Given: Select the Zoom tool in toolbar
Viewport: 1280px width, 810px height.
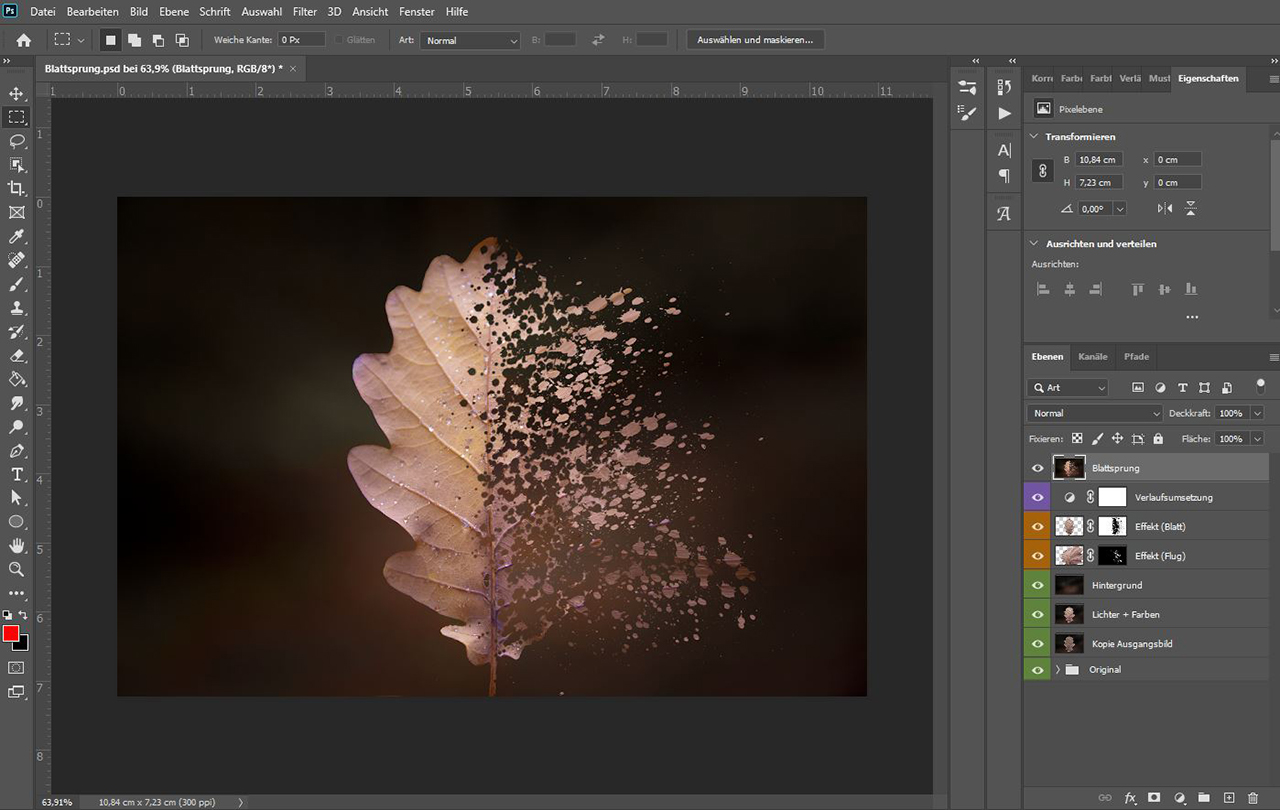Looking at the screenshot, I should point(17,569).
